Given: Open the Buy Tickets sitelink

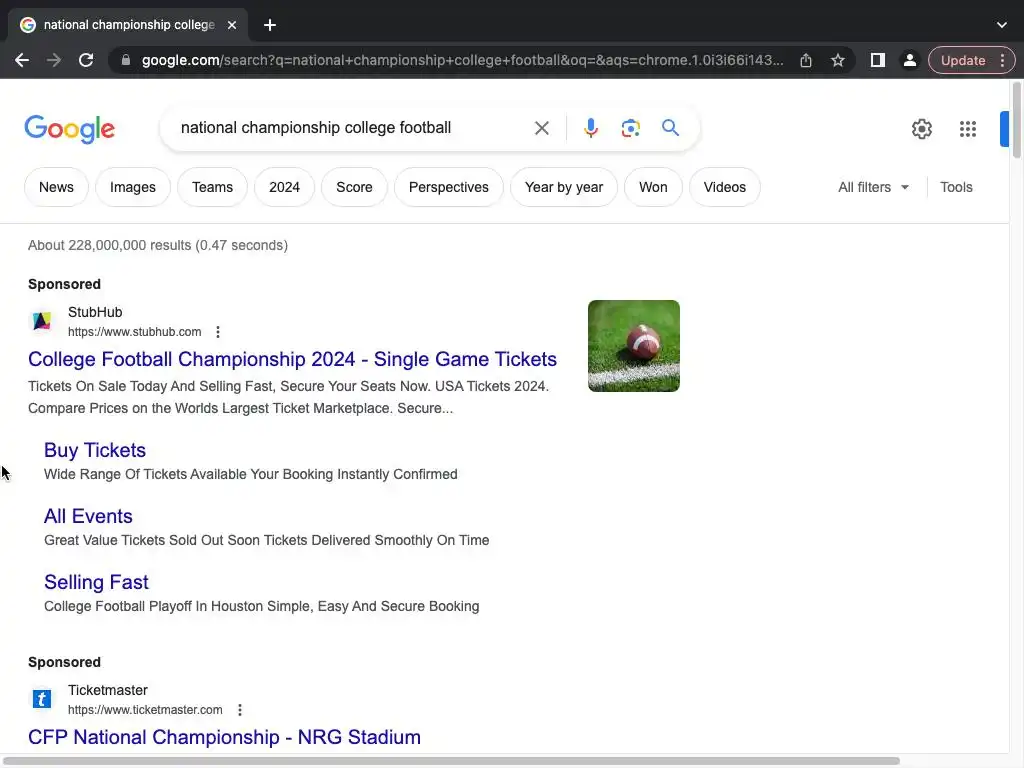Looking at the screenshot, I should 95,450.
